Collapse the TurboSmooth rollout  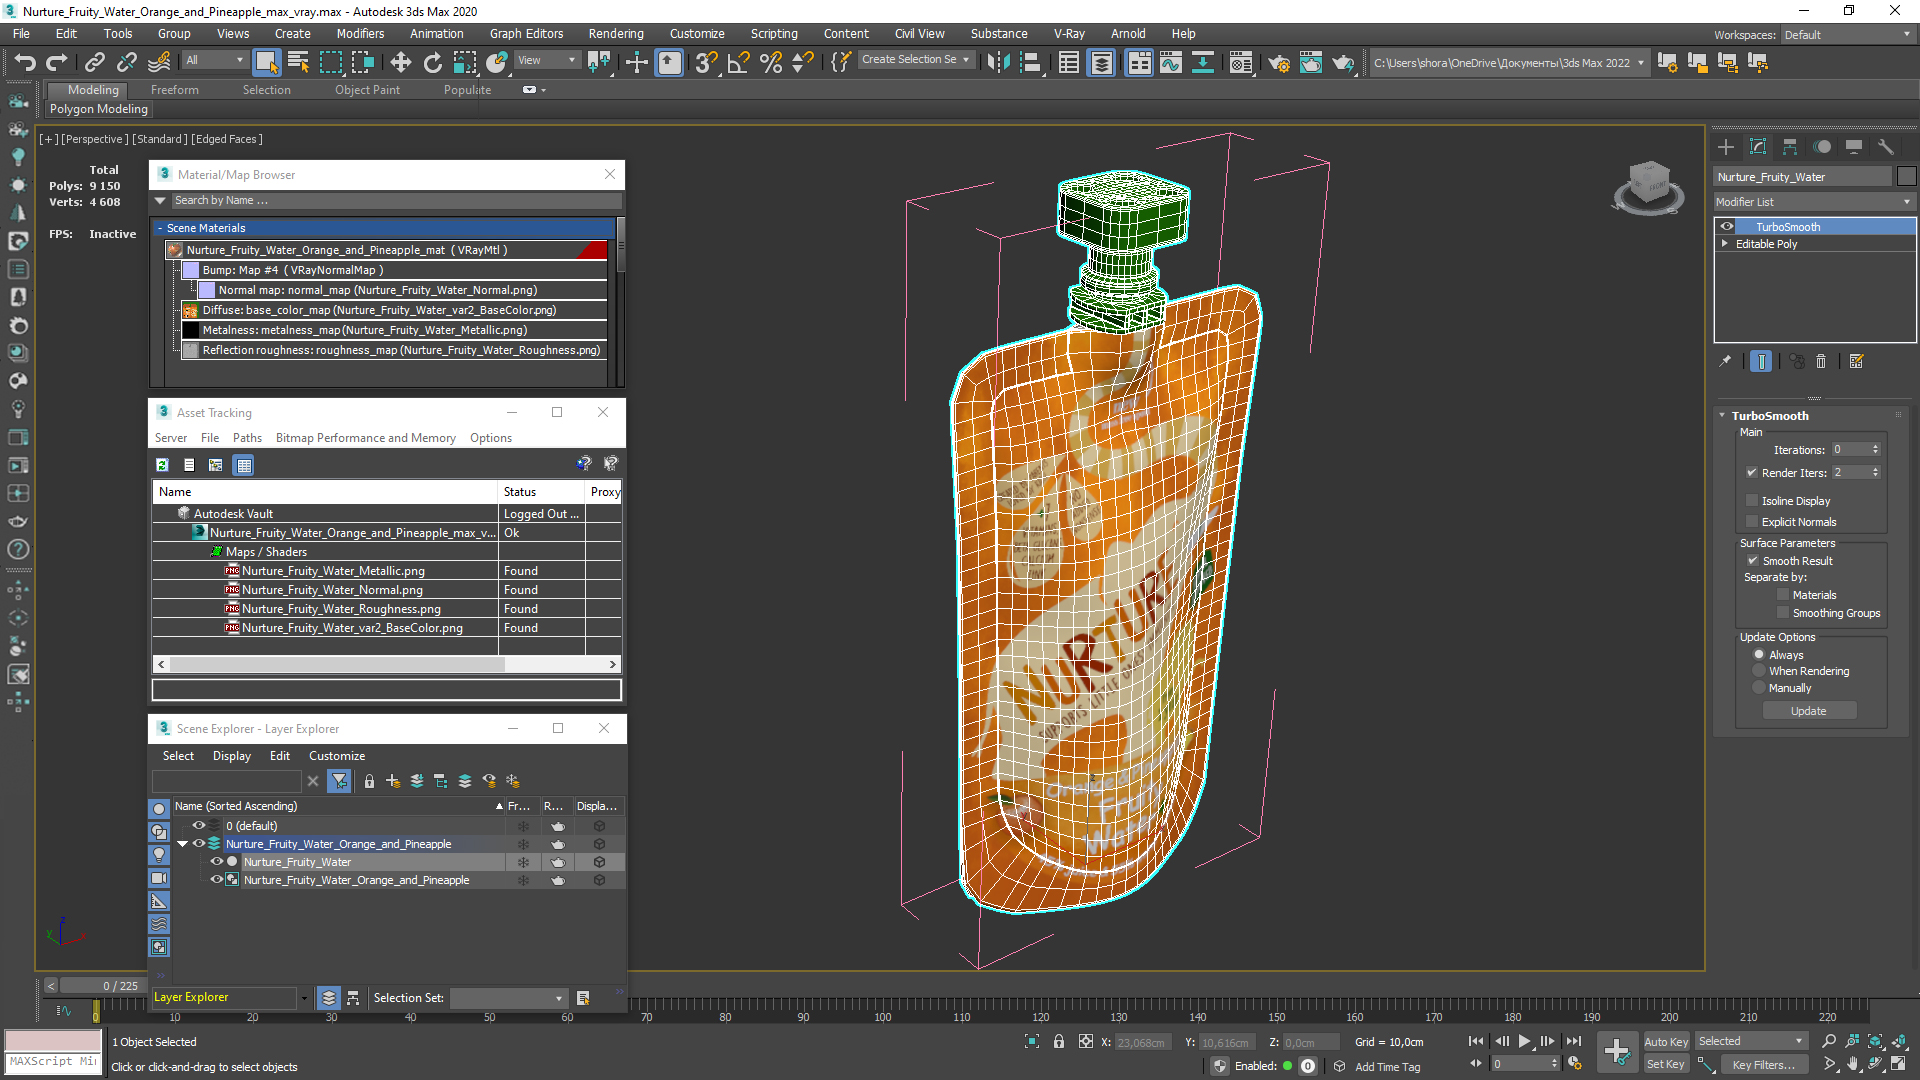pyautogui.click(x=1722, y=416)
